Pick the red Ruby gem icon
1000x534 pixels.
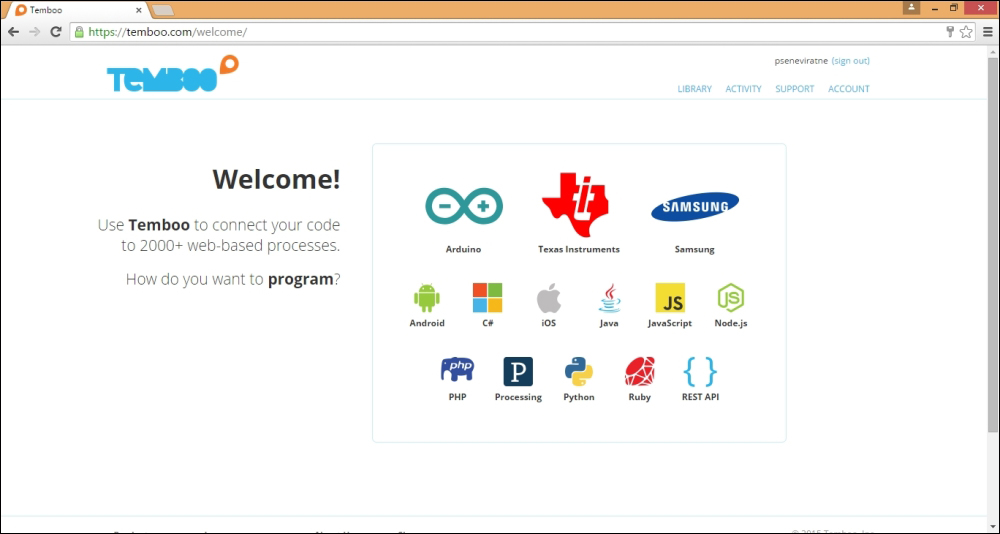point(639,371)
